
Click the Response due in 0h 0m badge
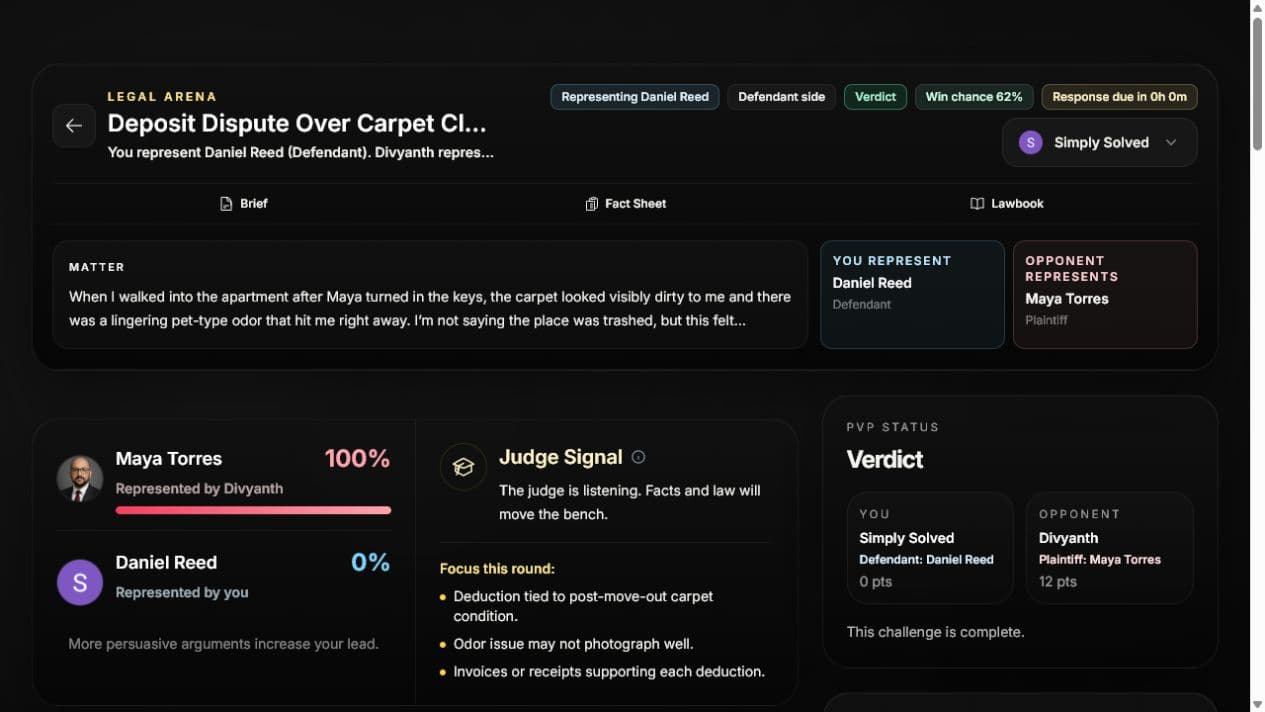pos(1119,97)
